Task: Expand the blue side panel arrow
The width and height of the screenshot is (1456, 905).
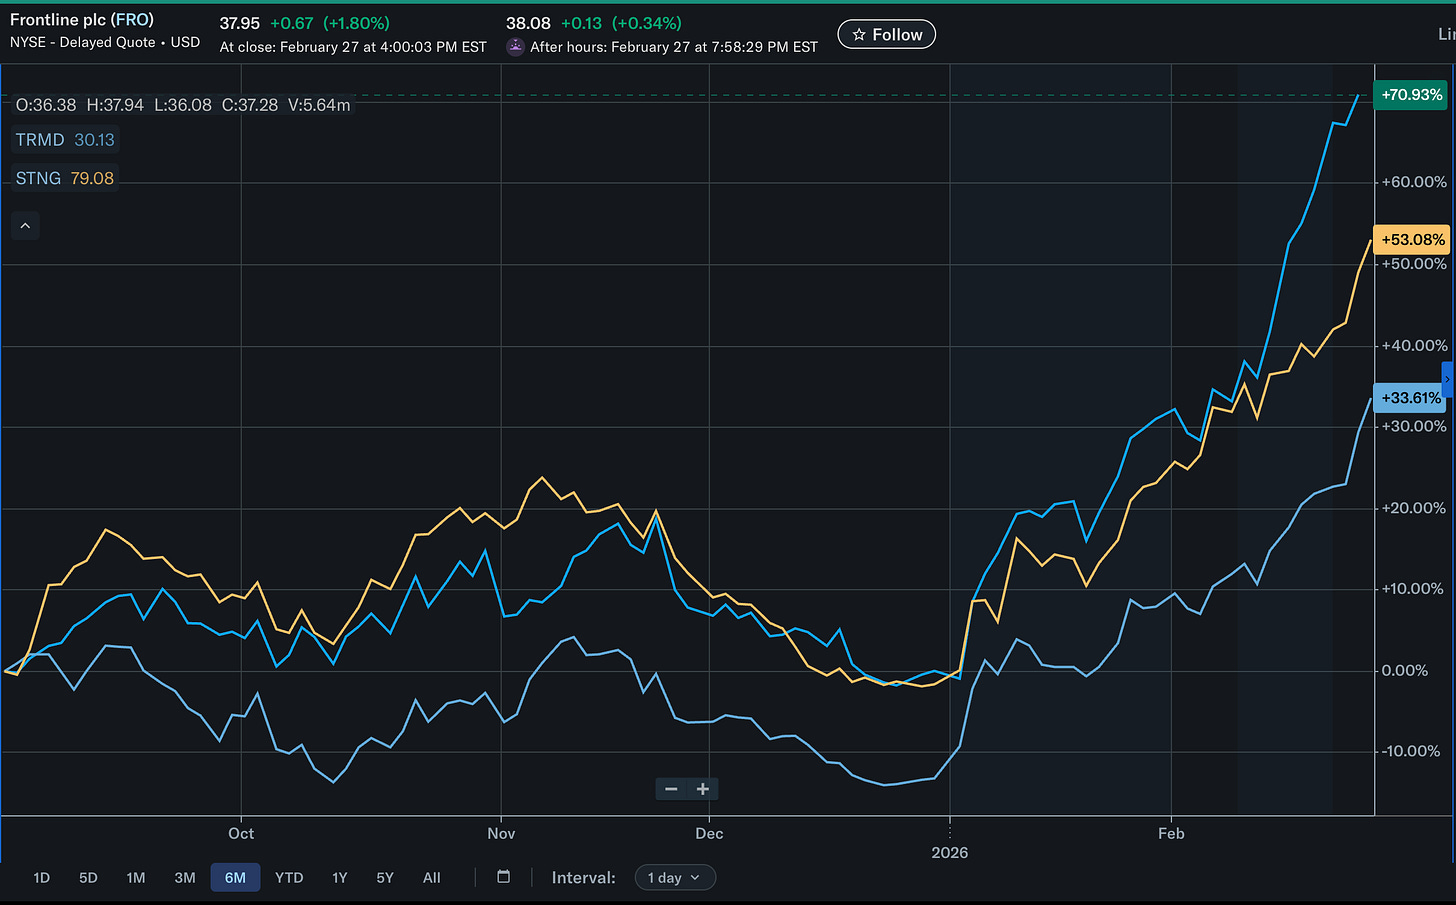Action: [x=1447, y=380]
